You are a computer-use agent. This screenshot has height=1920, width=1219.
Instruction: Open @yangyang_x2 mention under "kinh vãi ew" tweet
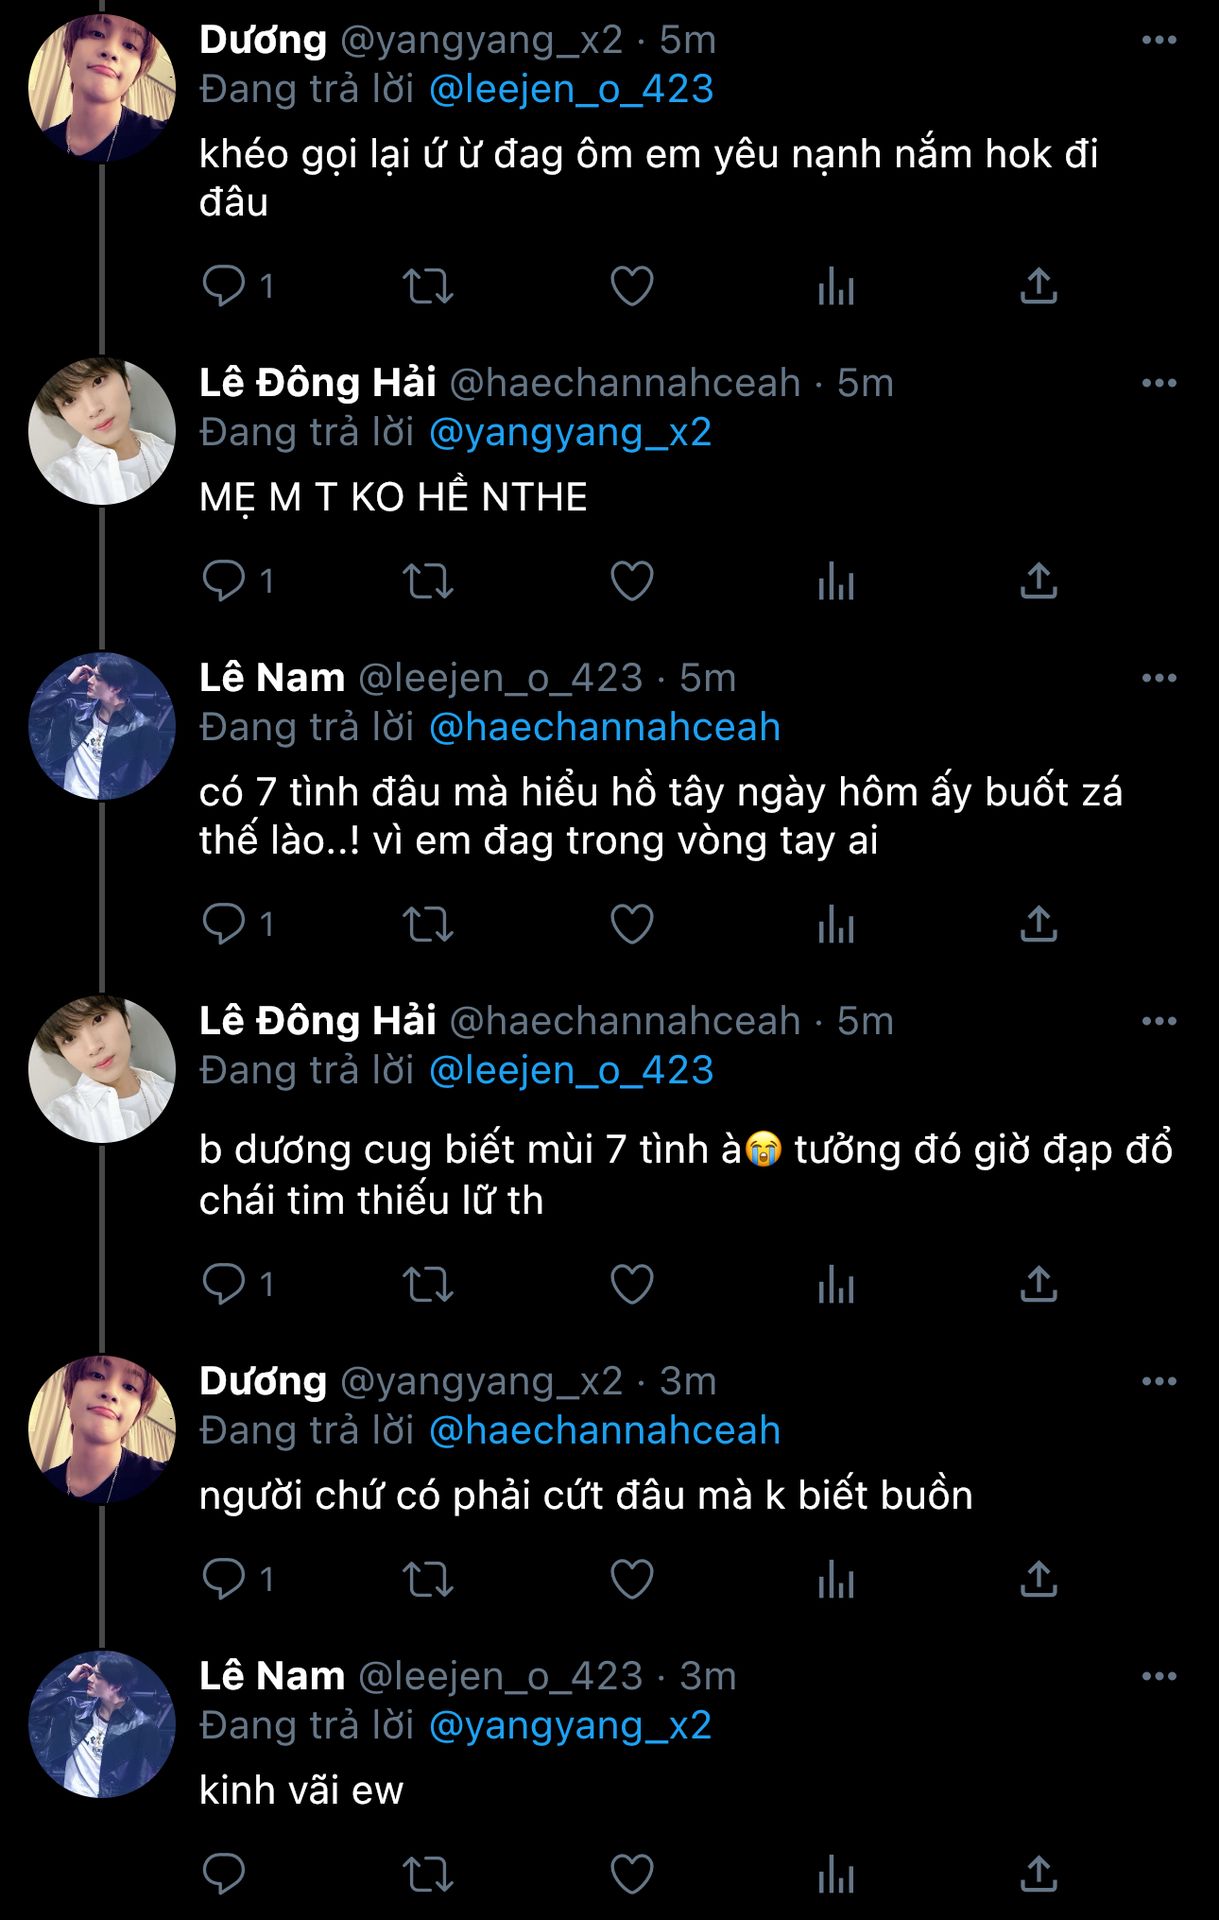570,1725
